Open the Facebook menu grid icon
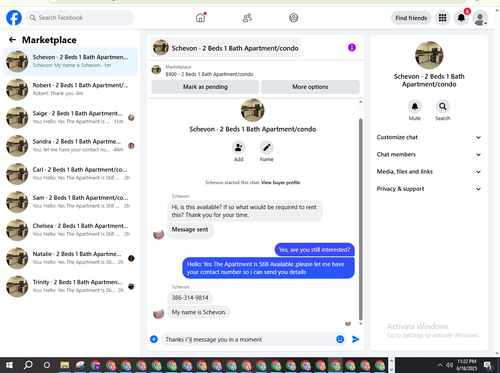The width and height of the screenshot is (500, 373). [442, 18]
